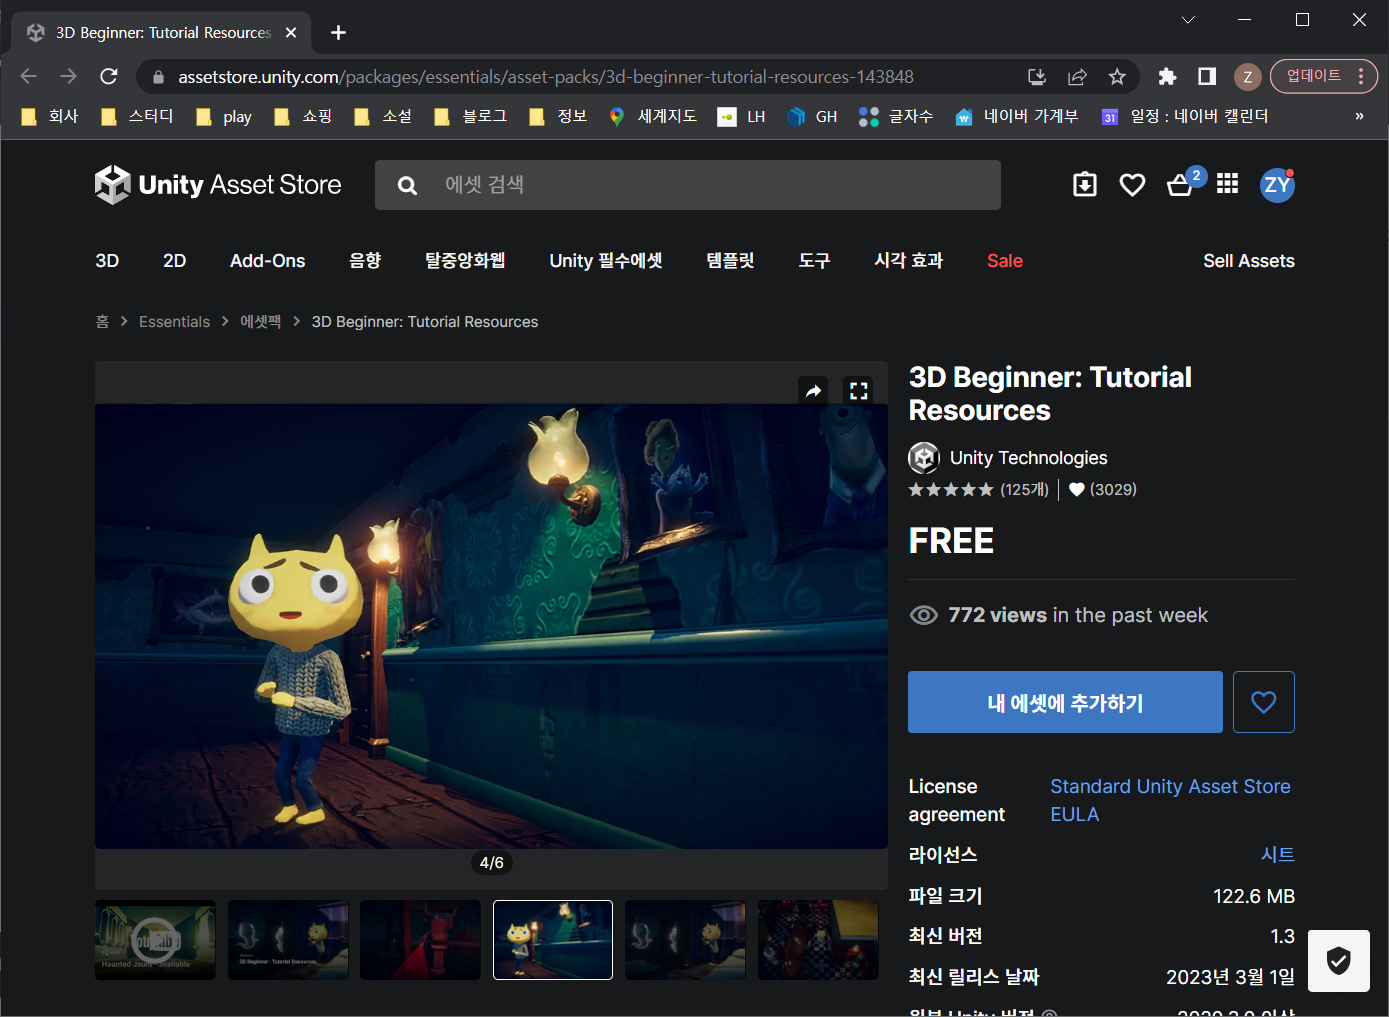Toggle browser side panel icon
Viewport: 1389px width, 1017px height.
[x=1207, y=77]
